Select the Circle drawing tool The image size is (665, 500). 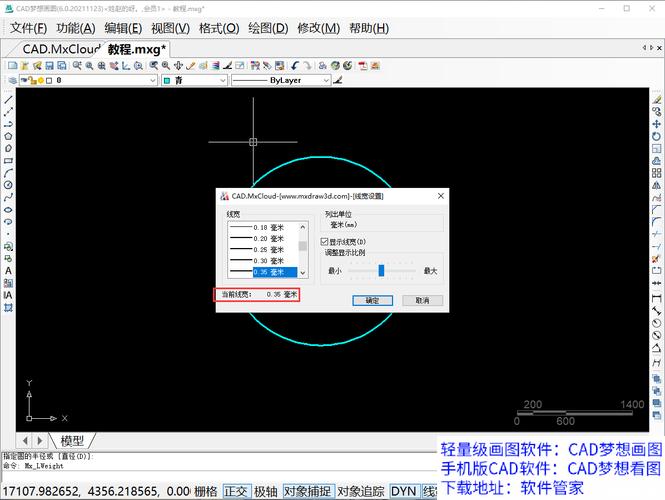8,184
